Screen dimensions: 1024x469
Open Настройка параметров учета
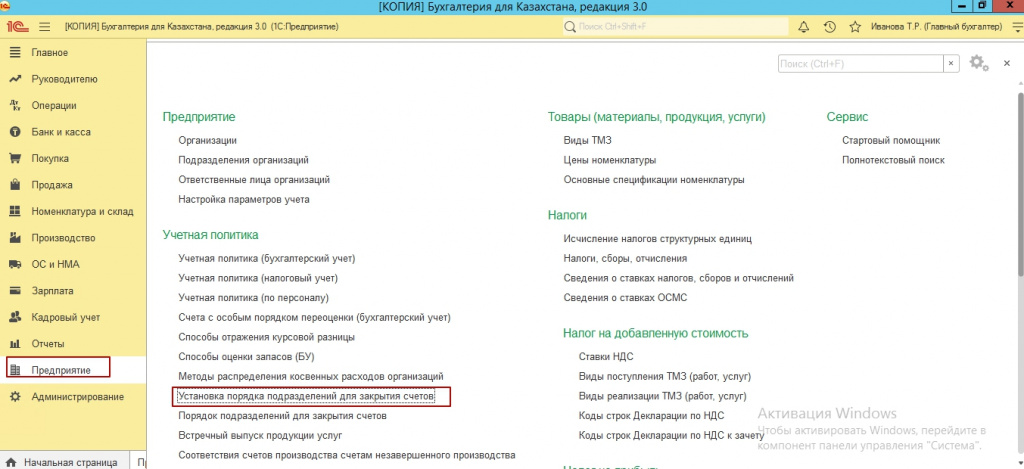pos(244,199)
